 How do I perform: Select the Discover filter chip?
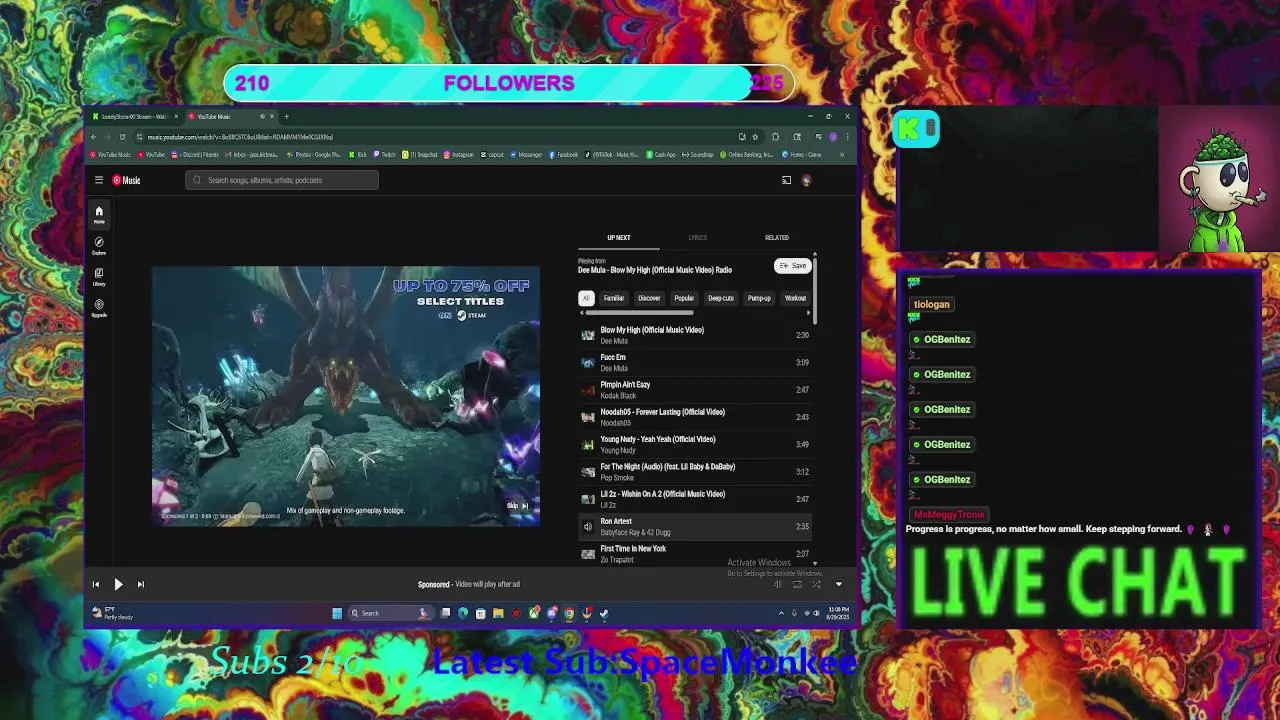click(x=649, y=298)
